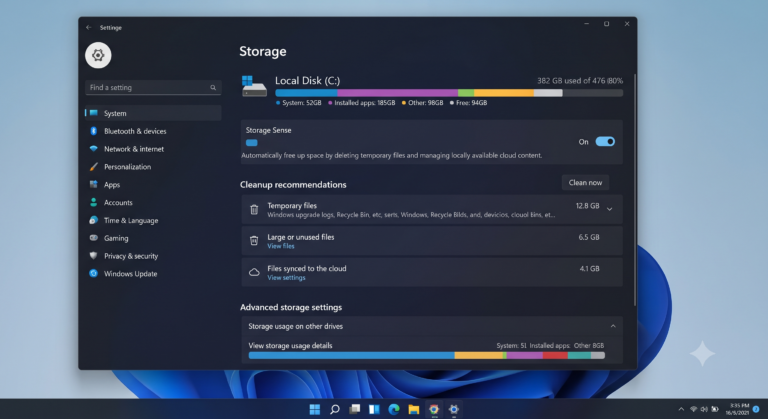The height and width of the screenshot is (419, 768).
Task: Open taskbar Search magnifier
Action: point(335,409)
